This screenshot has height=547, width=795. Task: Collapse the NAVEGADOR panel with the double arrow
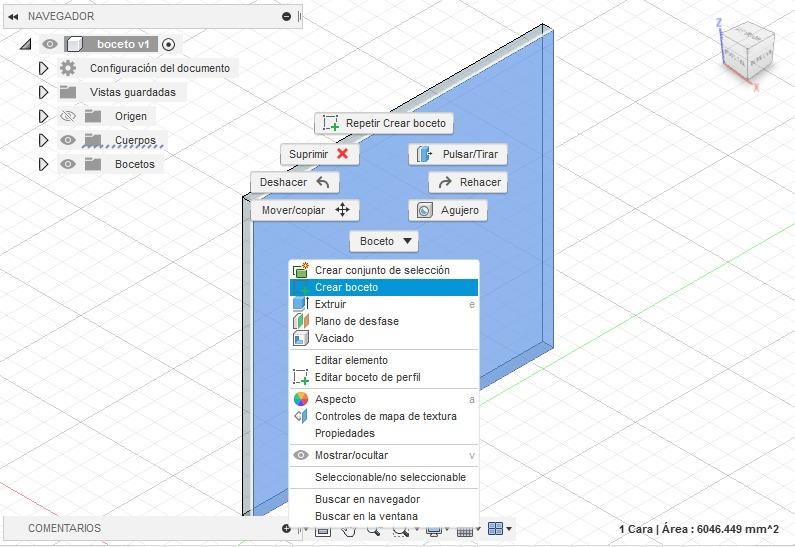point(13,17)
